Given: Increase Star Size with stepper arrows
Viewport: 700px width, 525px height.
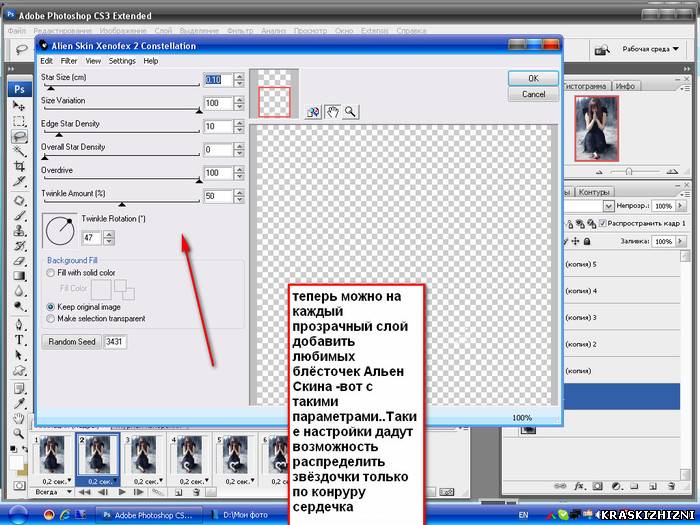Looking at the screenshot, I should 240,77.
